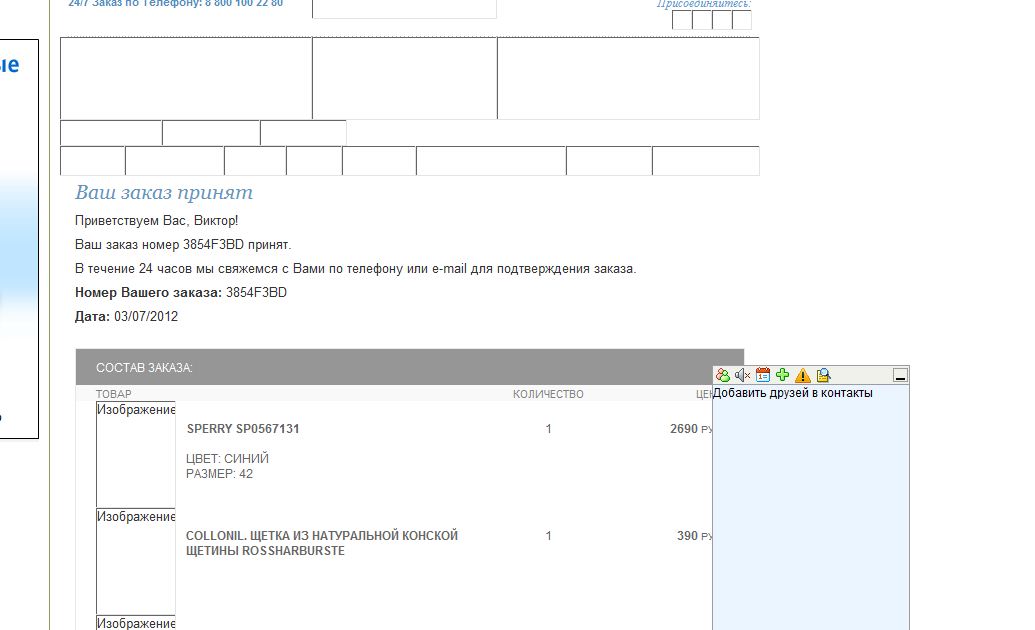Select quantity 1 in the SPERRY row
The height and width of the screenshot is (630, 1035).
tap(549, 429)
